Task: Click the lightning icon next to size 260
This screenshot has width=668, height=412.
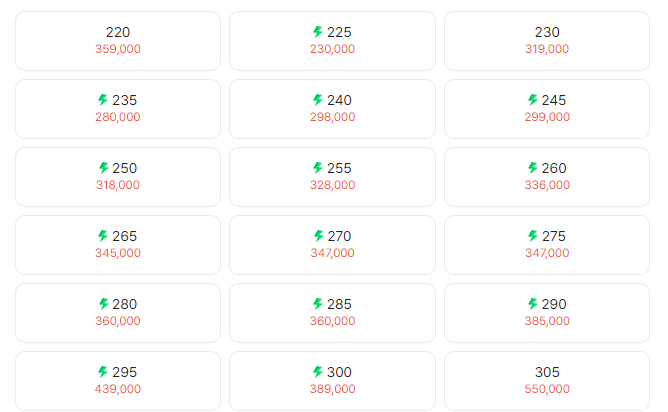Action: tap(533, 168)
